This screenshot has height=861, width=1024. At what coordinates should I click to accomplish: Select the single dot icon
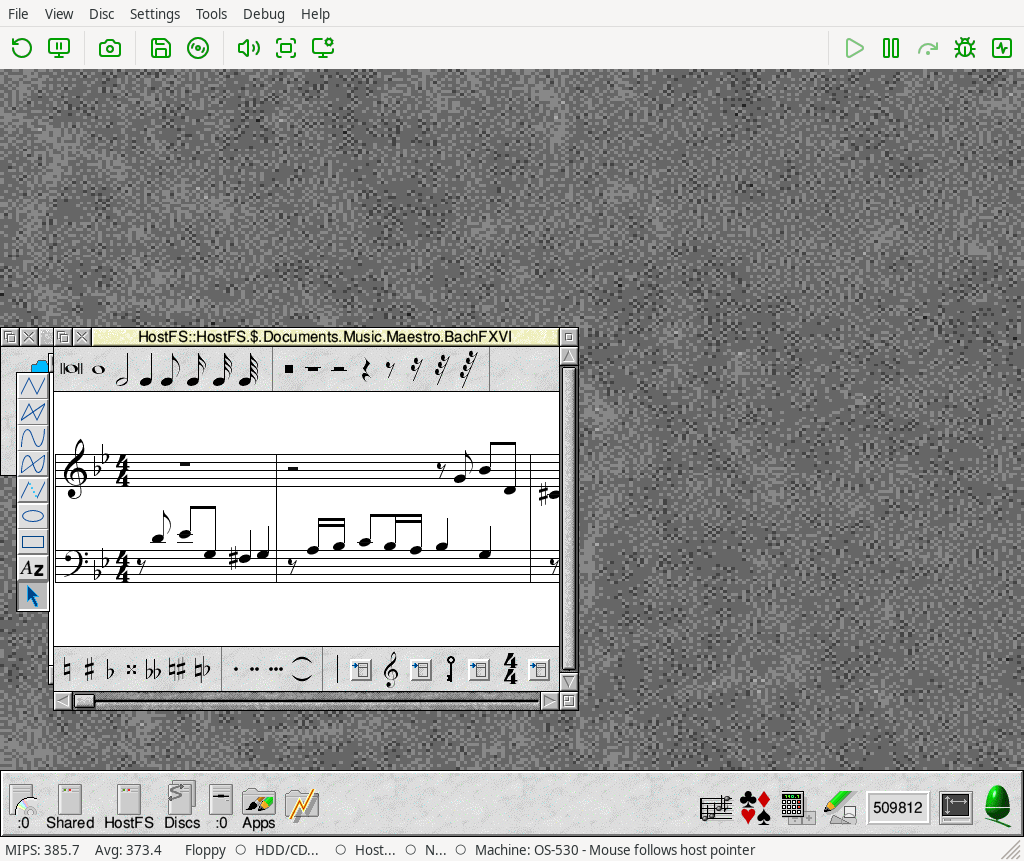click(x=236, y=669)
